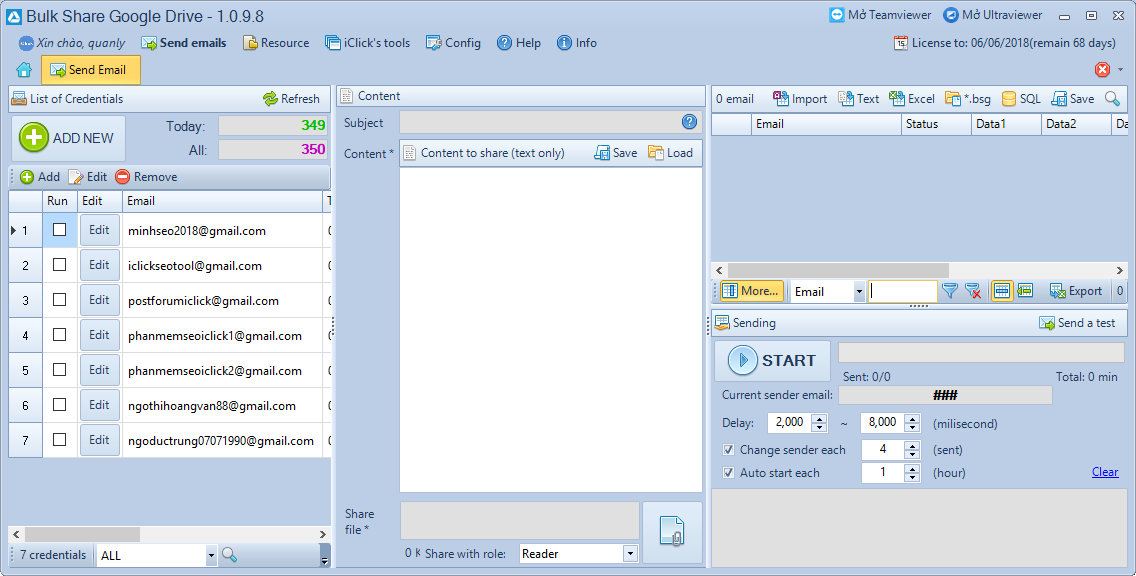Check Run box for postforumiclick@gmail.com

tap(59, 299)
